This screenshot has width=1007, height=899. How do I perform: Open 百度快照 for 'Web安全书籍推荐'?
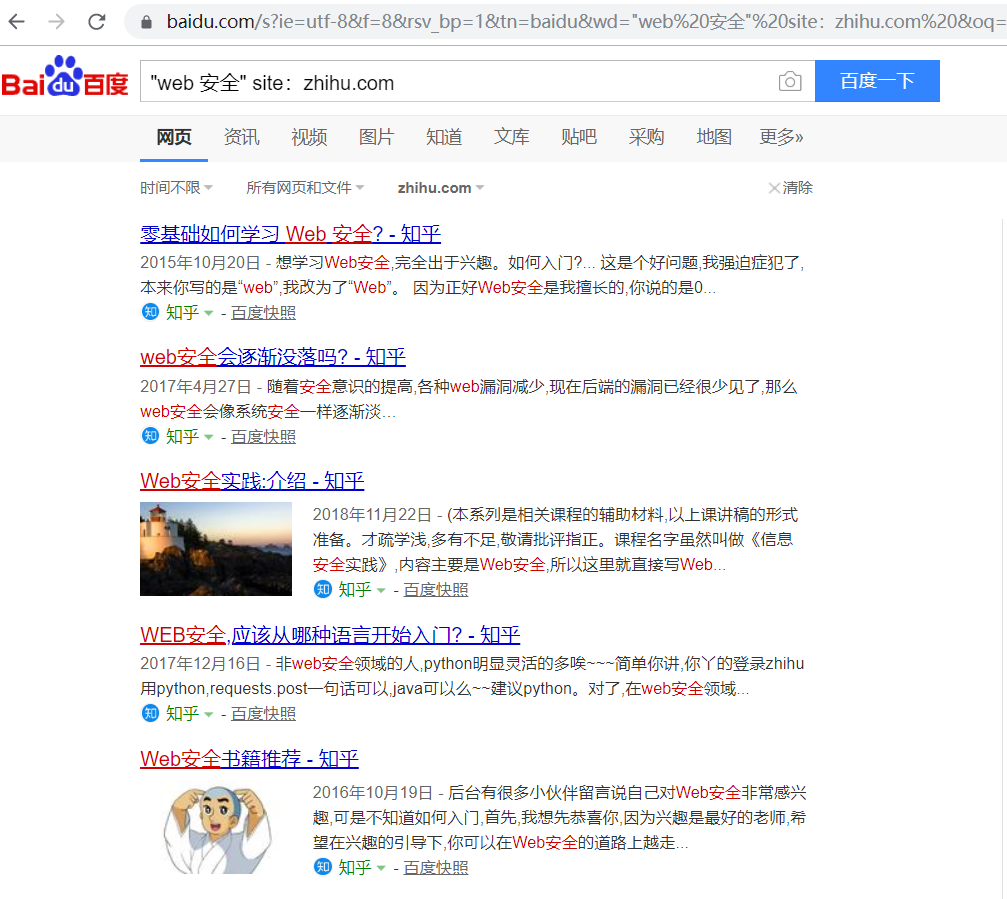click(436, 868)
